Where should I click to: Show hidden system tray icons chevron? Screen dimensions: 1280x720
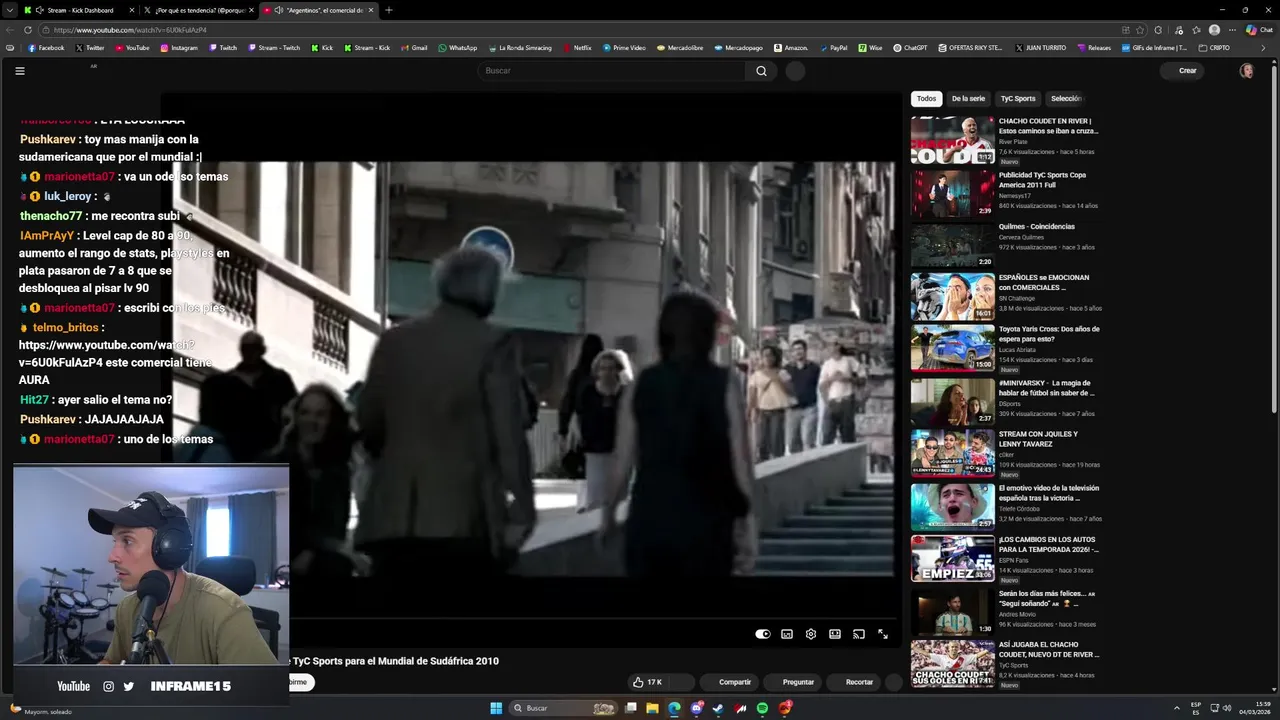coord(1175,708)
